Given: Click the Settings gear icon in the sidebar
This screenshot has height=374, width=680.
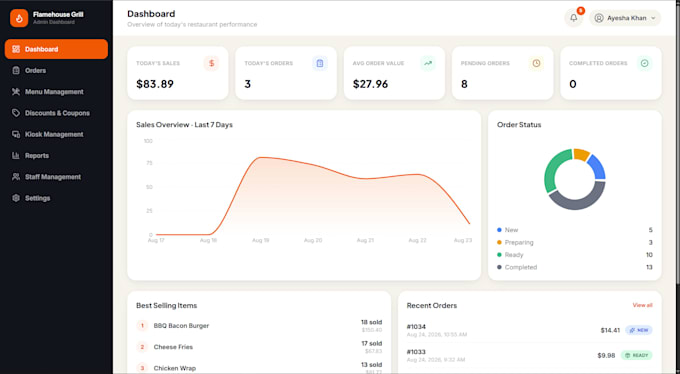Looking at the screenshot, I should 16,198.
